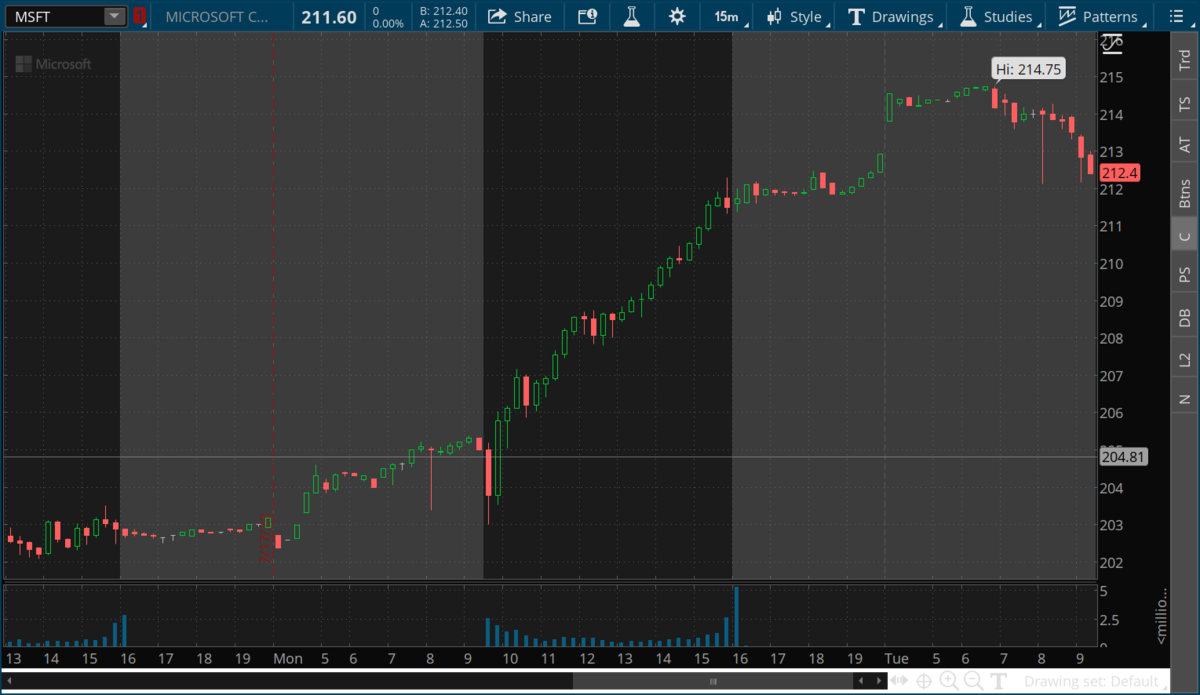Click the scroll left arrow button
This screenshot has width=1200, height=695.
point(861,681)
